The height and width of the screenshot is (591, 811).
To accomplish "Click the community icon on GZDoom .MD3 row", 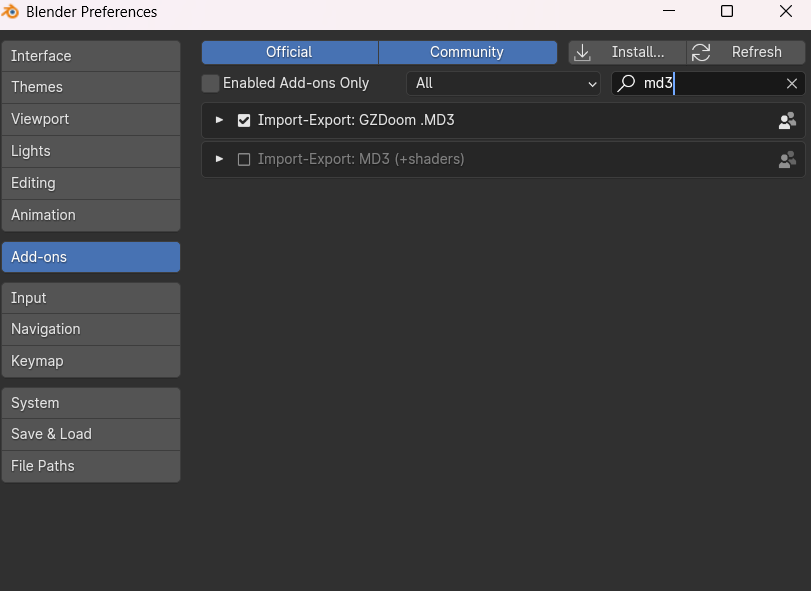I will (787, 120).
